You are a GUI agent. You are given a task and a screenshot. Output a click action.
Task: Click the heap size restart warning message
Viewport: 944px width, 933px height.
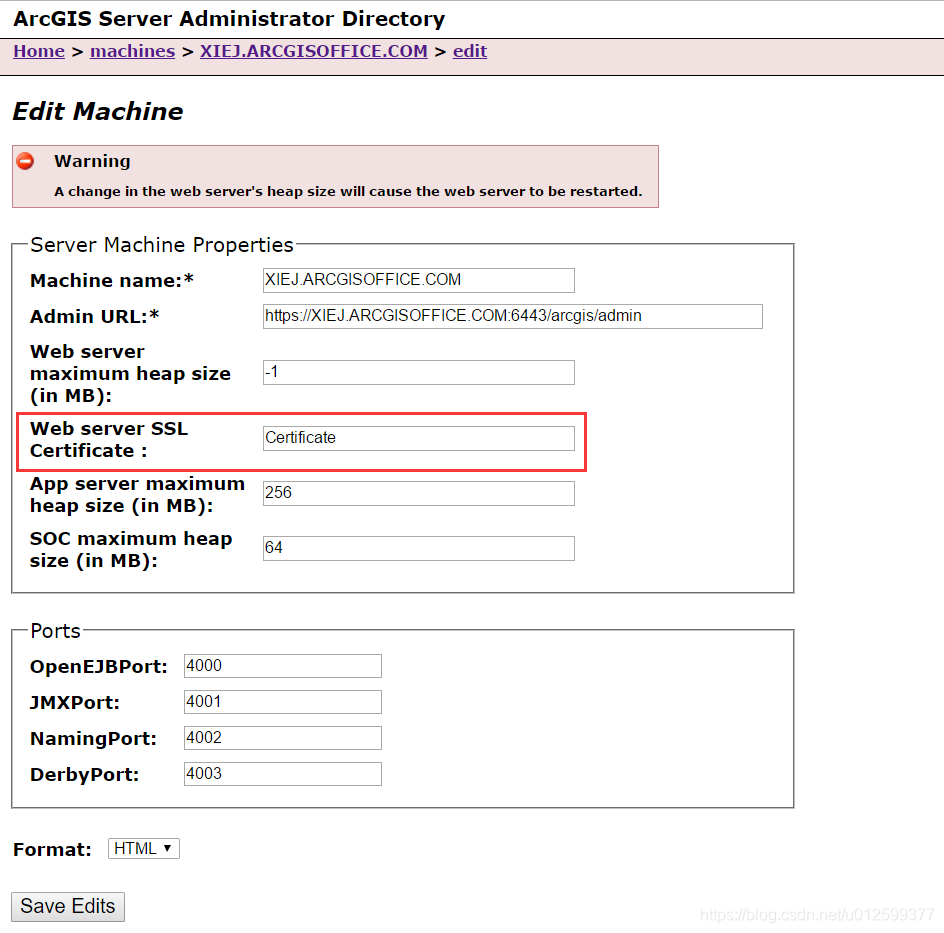(x=348, y=191)
